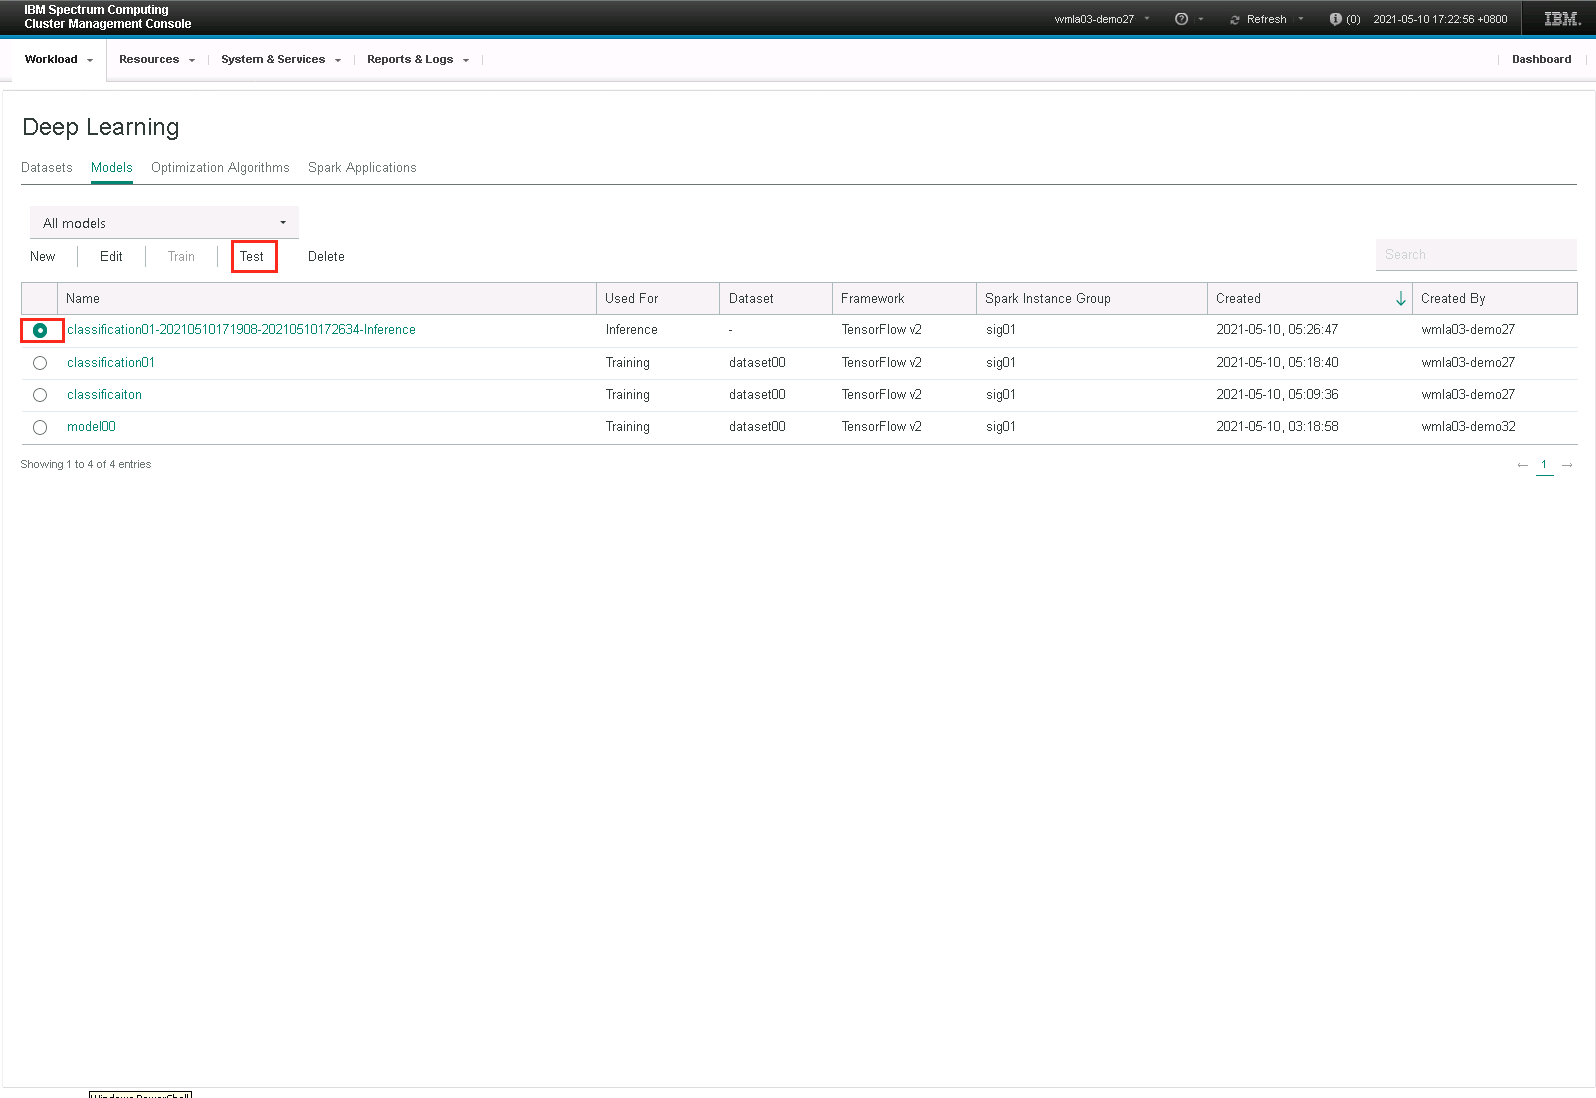Click the 2021-05-10, 03:18:58 created cell

[x=1277, y=426]
